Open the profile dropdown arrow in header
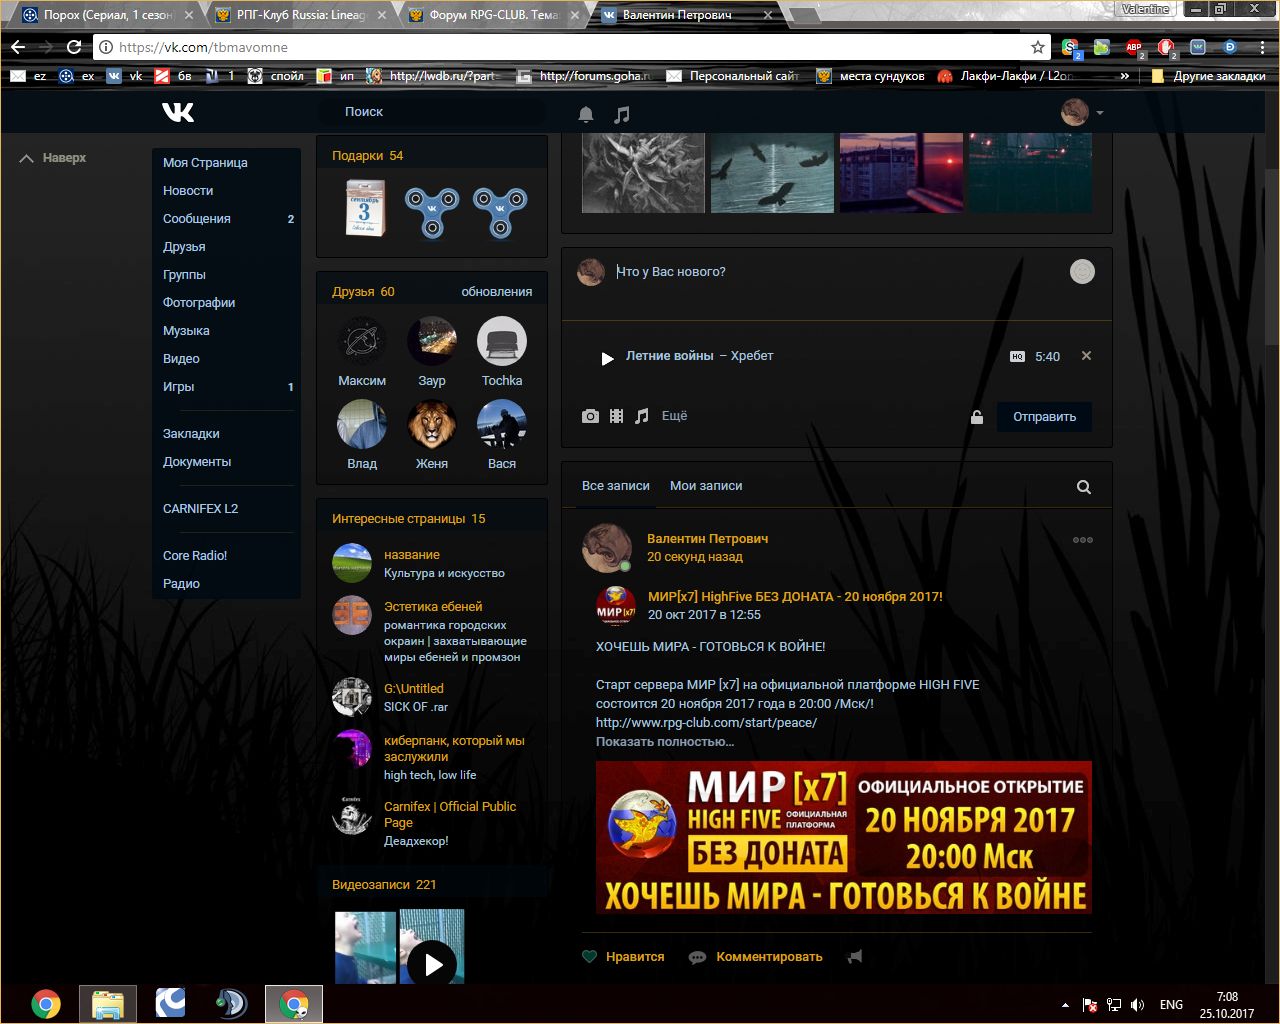Viewport: 1280px width, 1024px height. point(1100,113)
